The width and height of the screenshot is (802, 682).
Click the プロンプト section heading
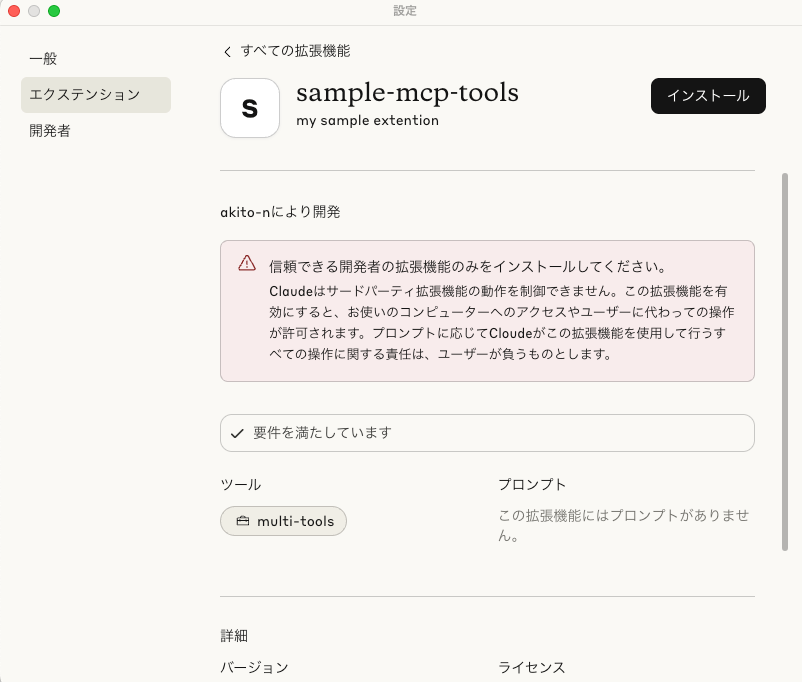tap(532, 485)
